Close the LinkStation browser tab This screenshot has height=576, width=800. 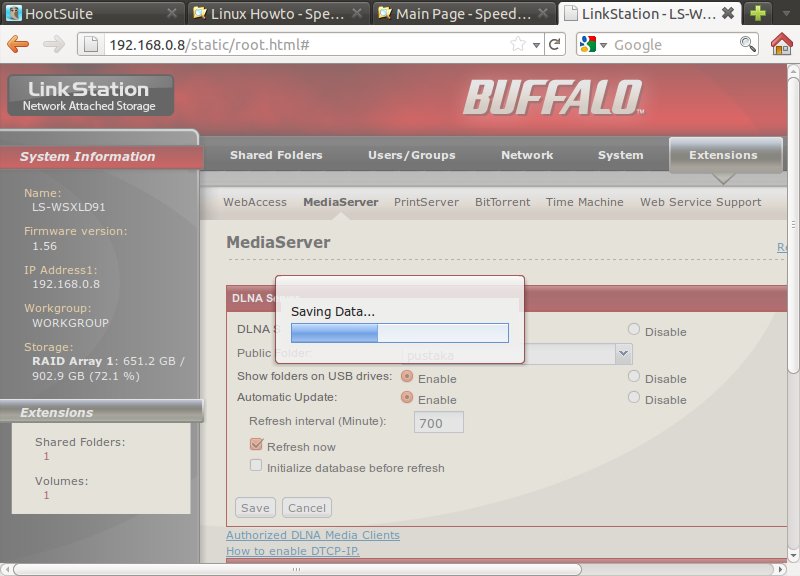pyautogui.click(x=728, y=13)
